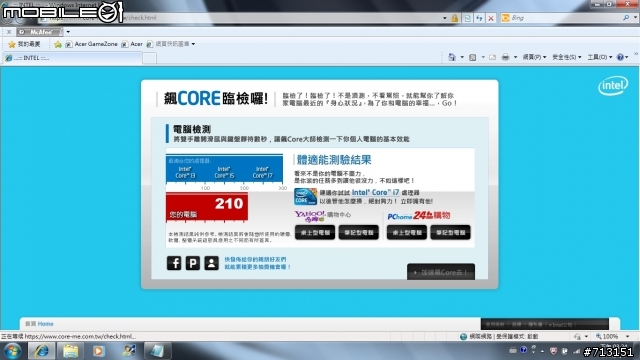Click the red 210 score bar
Viewport: 640px width, 360px height.
point(207,207)
